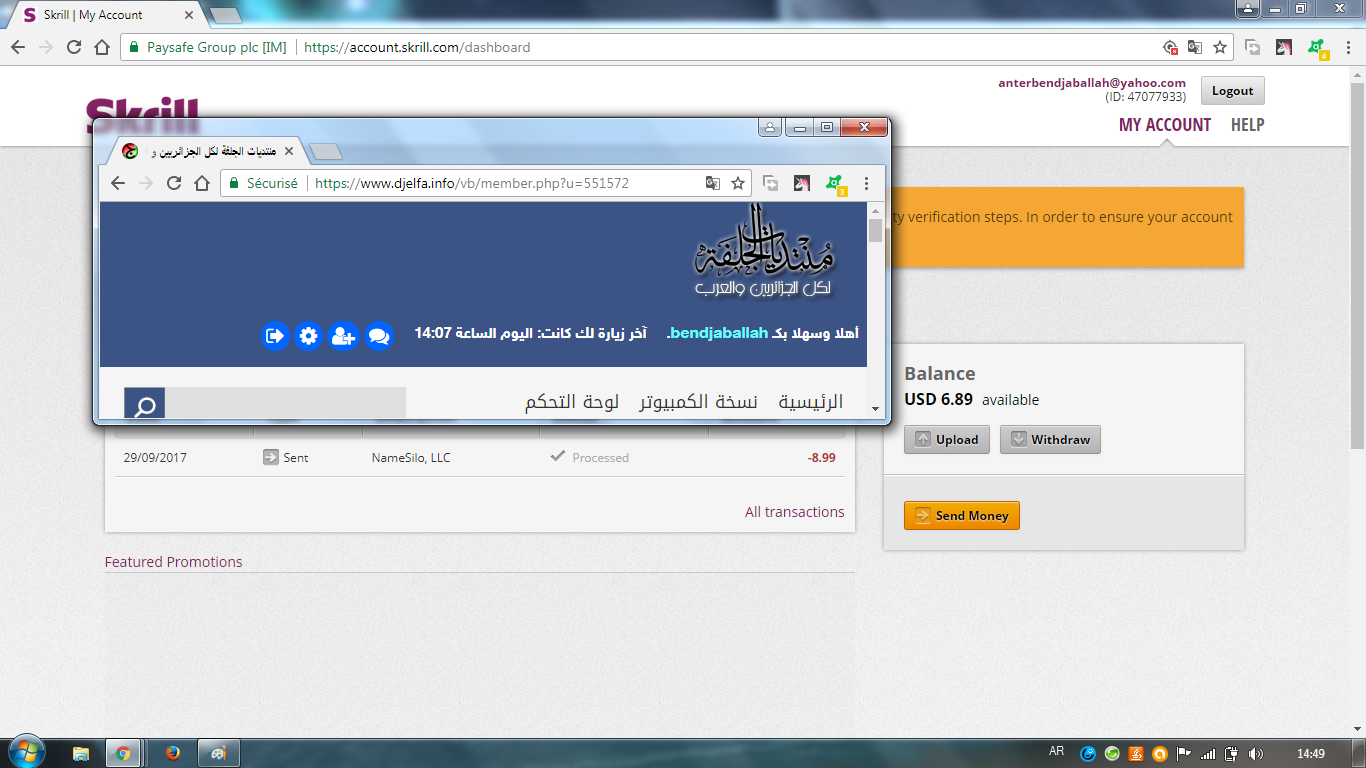Click translate icon in Skrill address bar
Image resolution: width=1366 pixels, height=768 pixels.
click(x=1195, y=47)
